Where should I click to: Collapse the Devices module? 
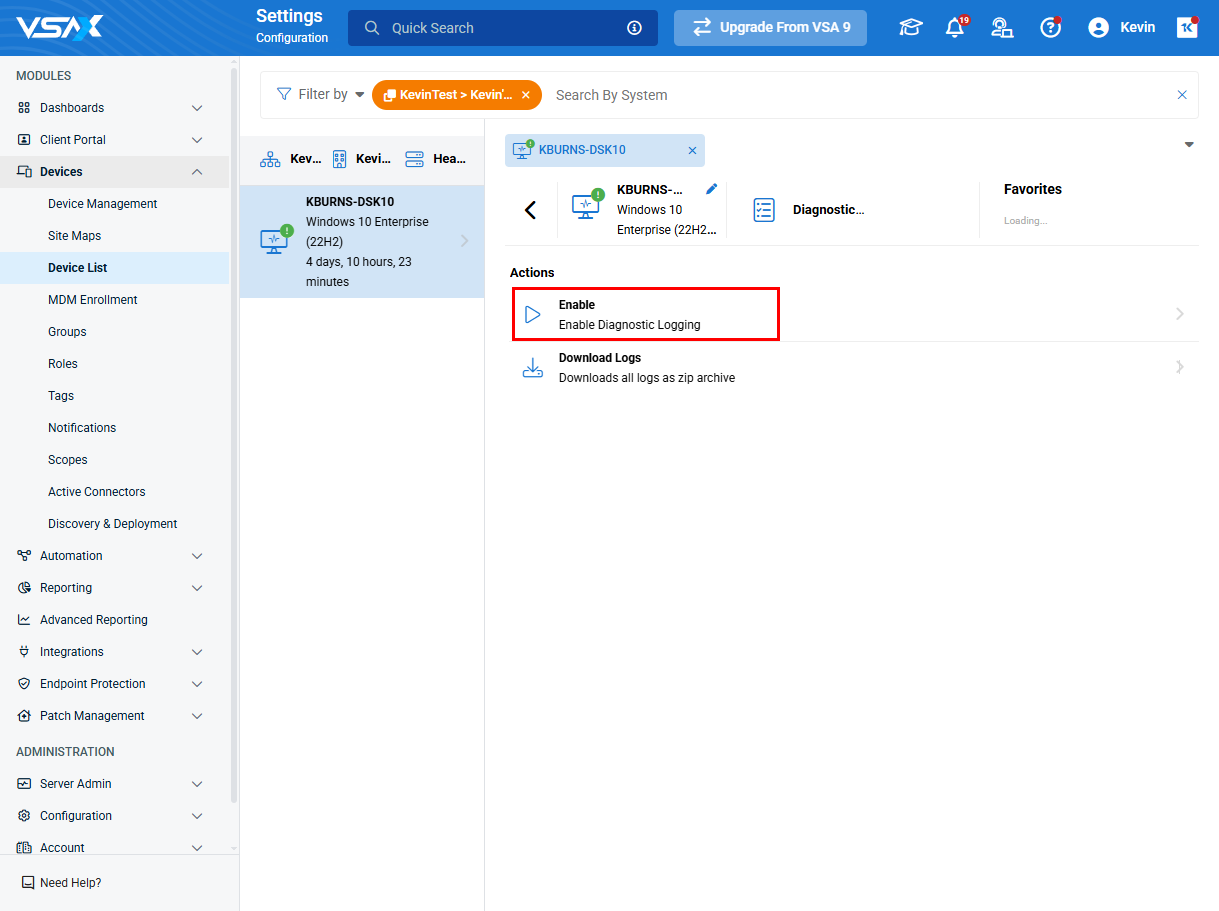click(197, 172)
